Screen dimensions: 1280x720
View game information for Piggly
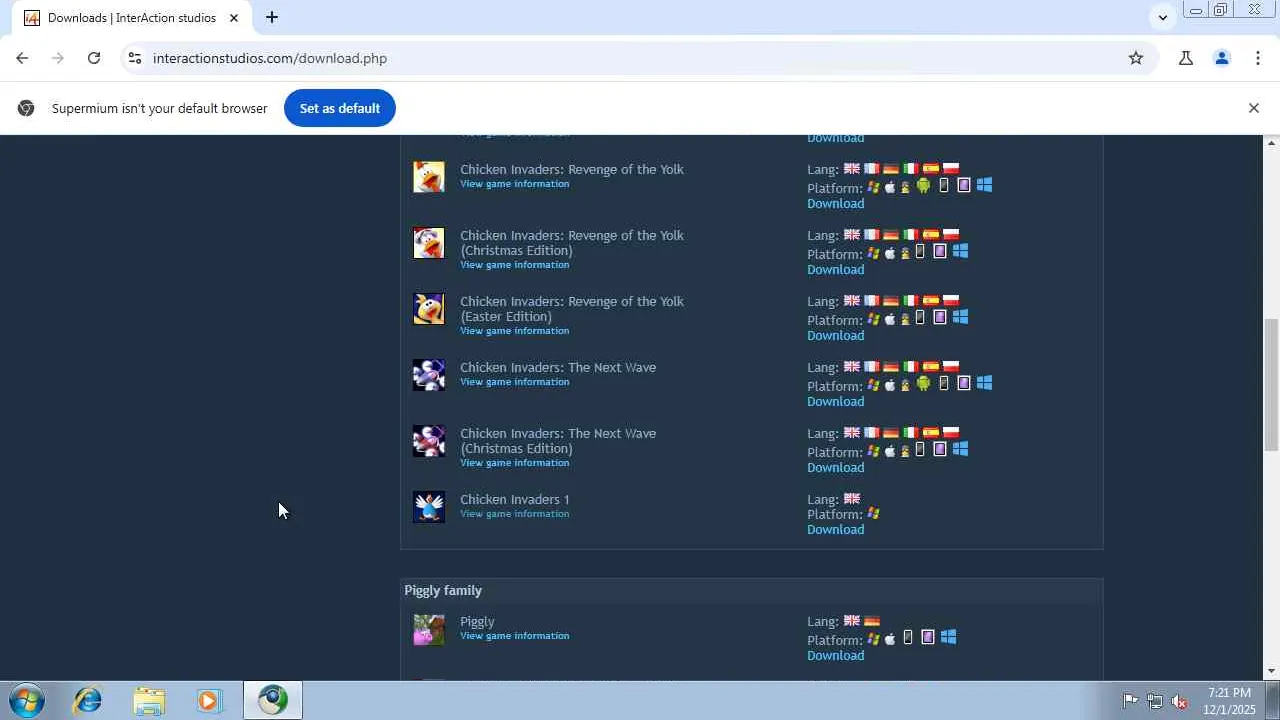pos(515,636)
